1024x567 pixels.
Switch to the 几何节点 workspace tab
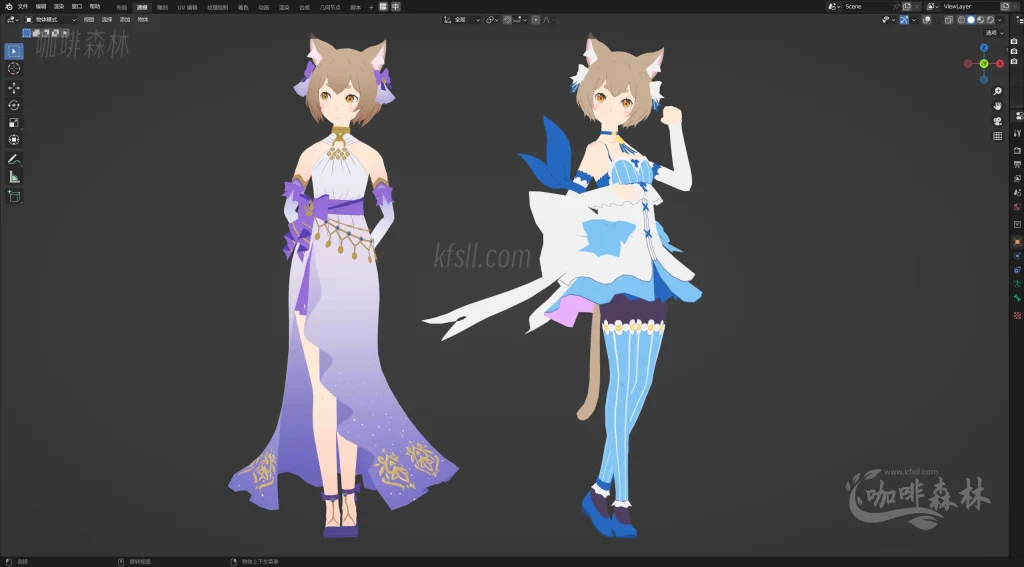330,7
